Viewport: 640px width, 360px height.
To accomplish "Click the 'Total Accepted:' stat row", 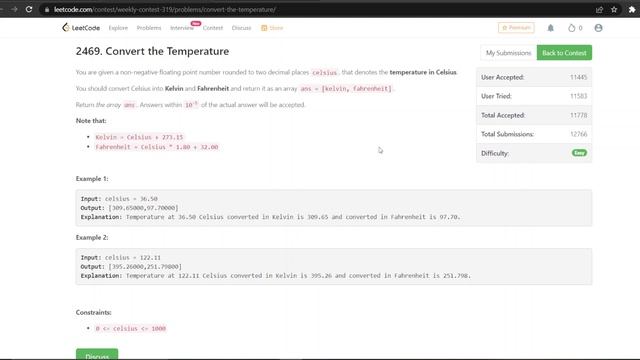I will 534,115.
